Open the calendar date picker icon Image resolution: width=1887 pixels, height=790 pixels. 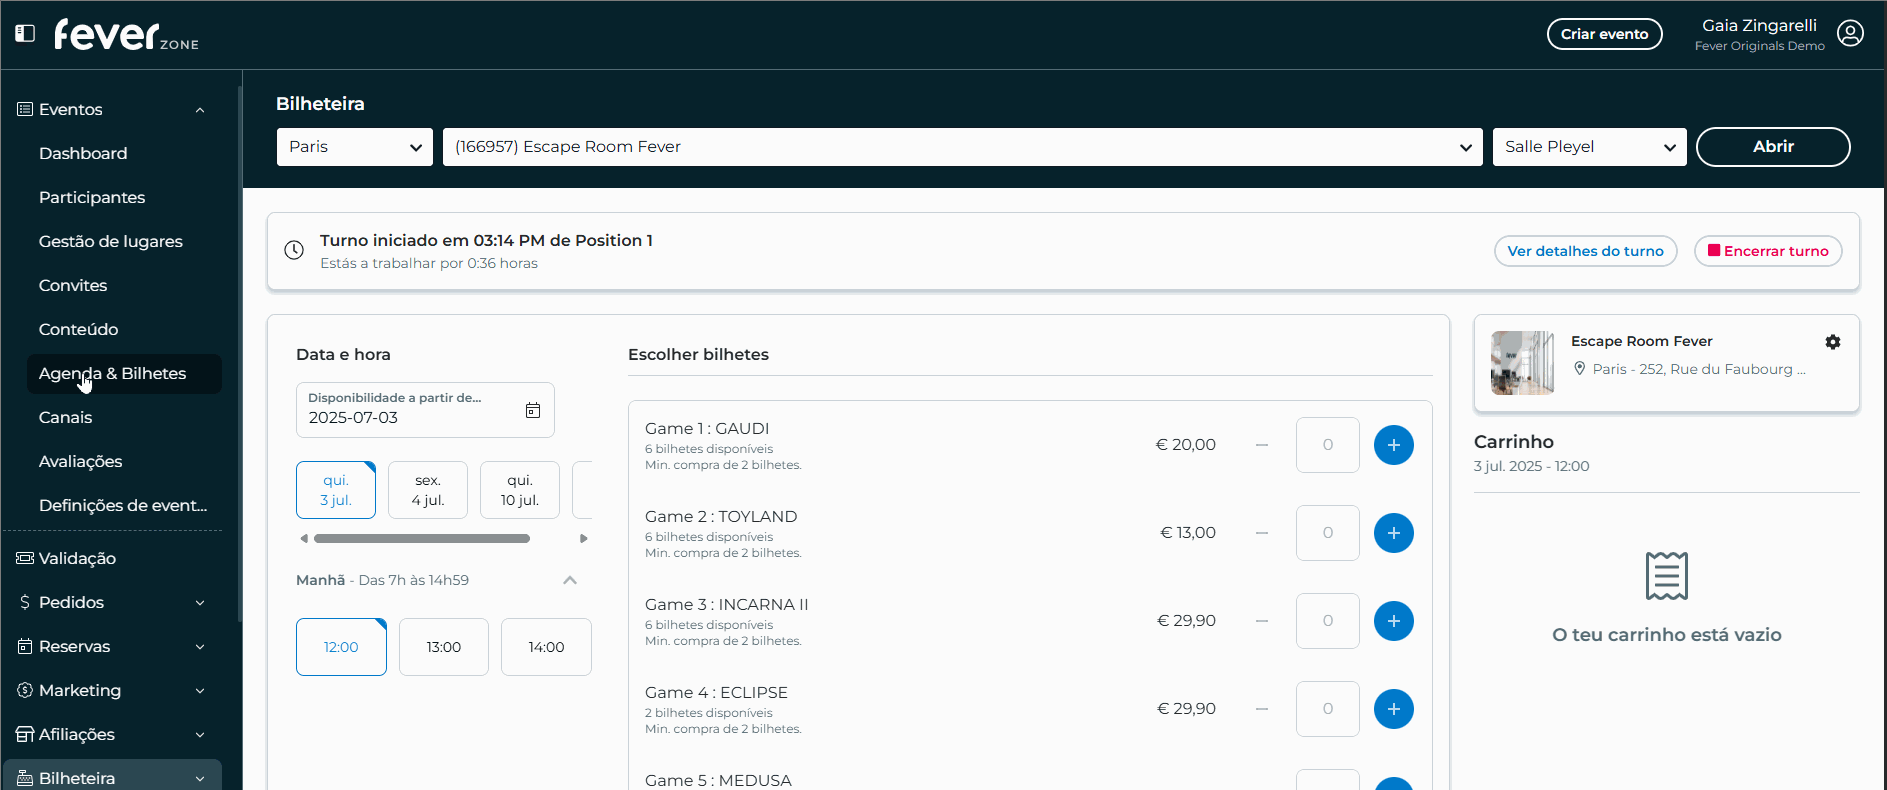[533, 410]
